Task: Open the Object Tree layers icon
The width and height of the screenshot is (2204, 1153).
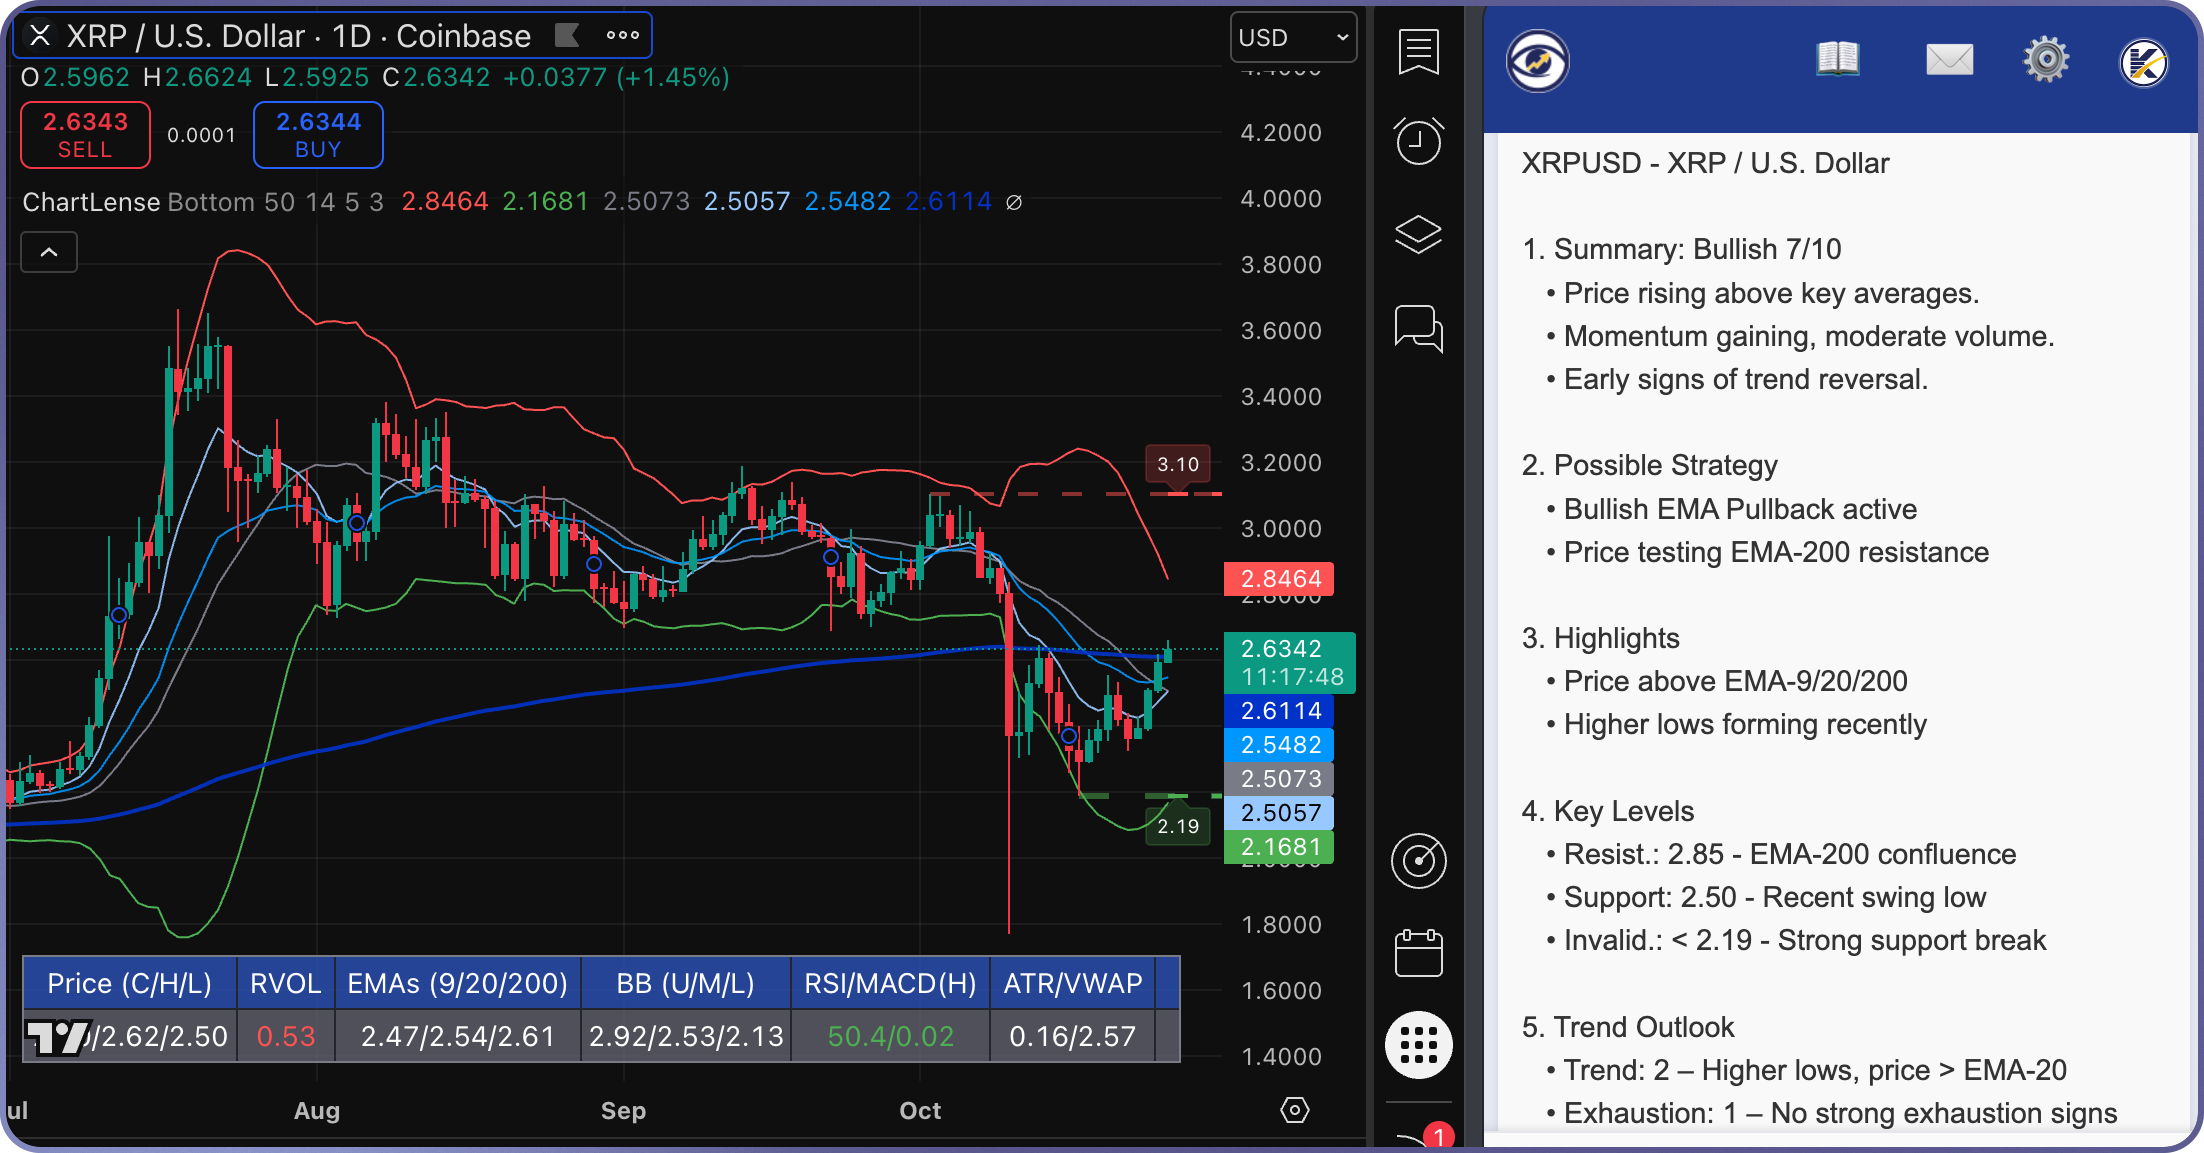Action: [1418, 234]
